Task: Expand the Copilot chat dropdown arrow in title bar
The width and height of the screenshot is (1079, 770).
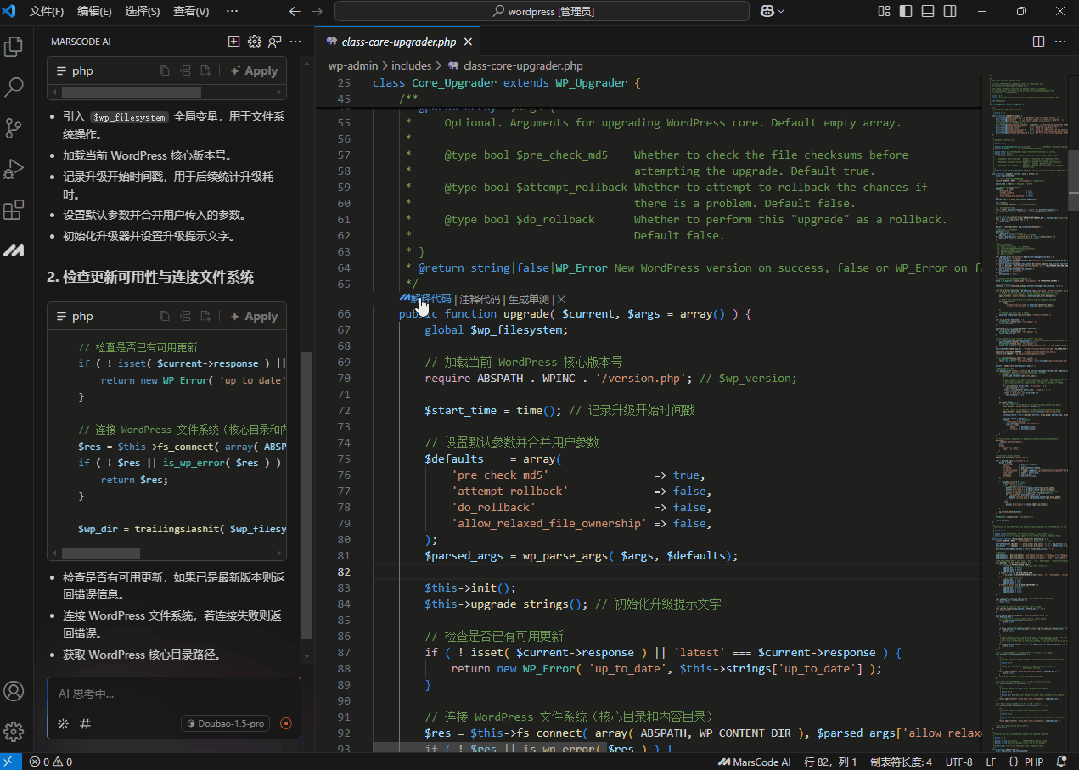Action: point(781,11)
